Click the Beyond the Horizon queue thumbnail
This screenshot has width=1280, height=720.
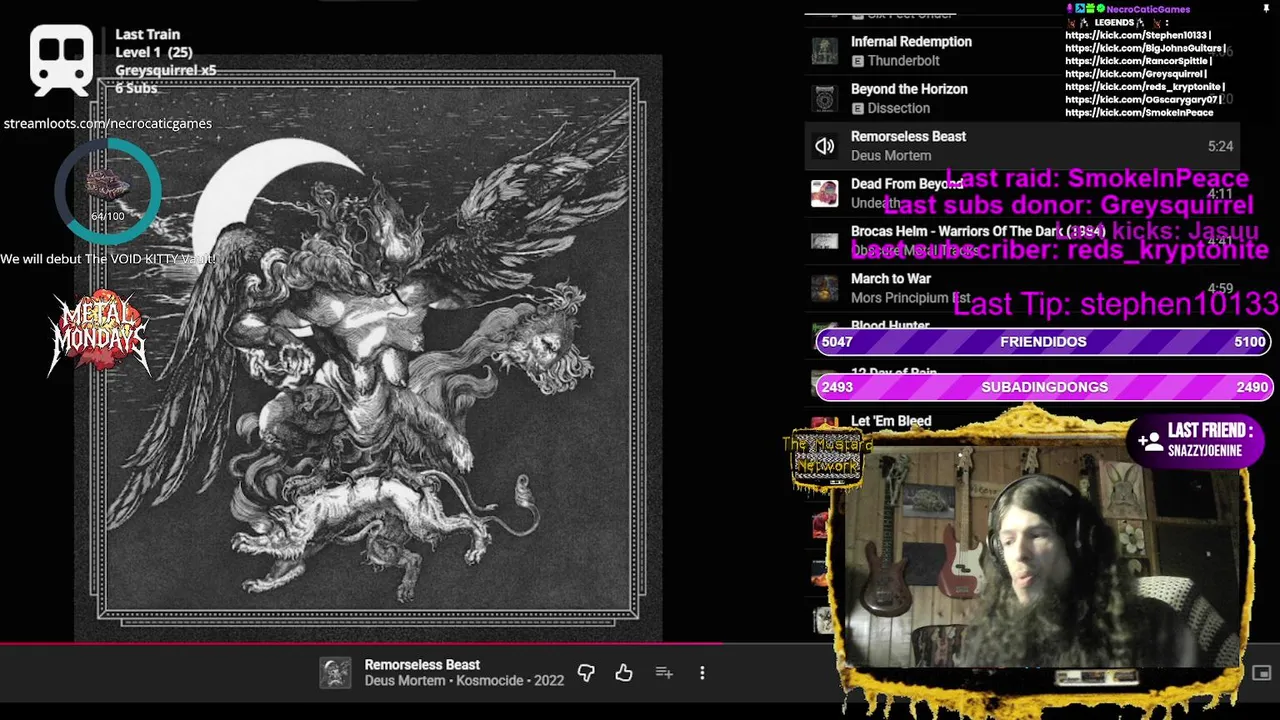click(x=824, y=98)
